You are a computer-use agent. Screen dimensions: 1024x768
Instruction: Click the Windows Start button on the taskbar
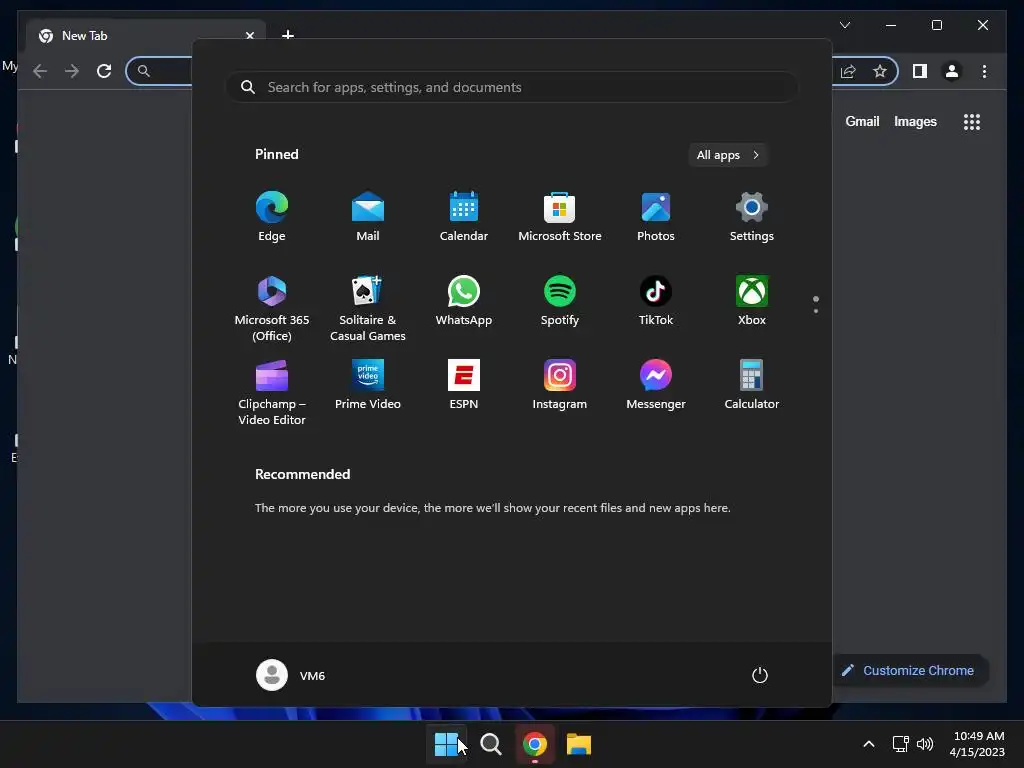[x=447, y=744]
